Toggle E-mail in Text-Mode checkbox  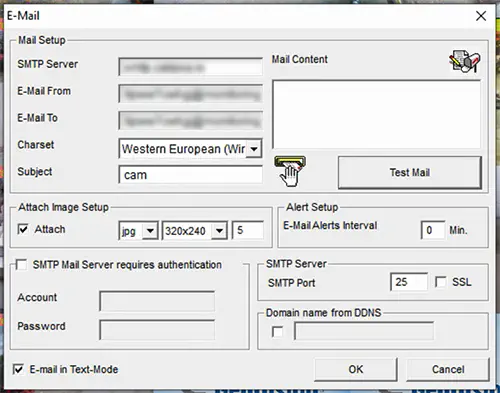click(18, 369)
